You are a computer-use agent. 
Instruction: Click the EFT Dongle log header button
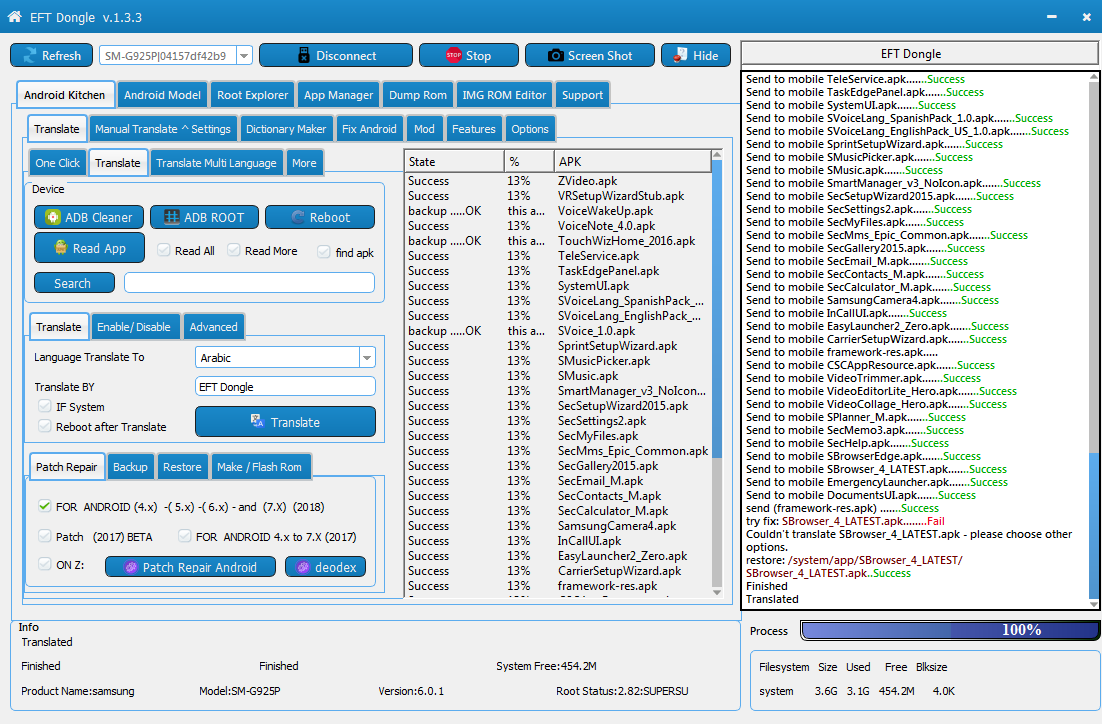point(919,54)
